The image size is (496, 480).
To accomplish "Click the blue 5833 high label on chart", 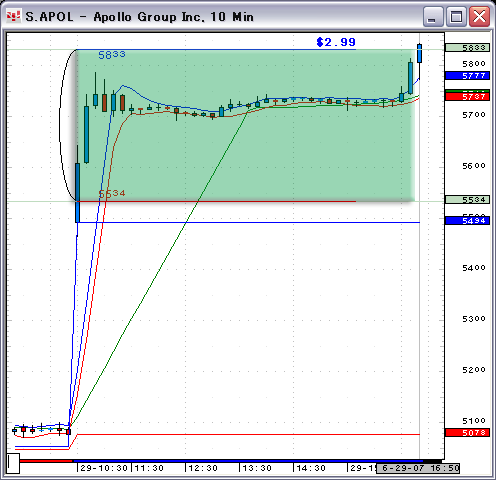I will (x=112, y=55).
